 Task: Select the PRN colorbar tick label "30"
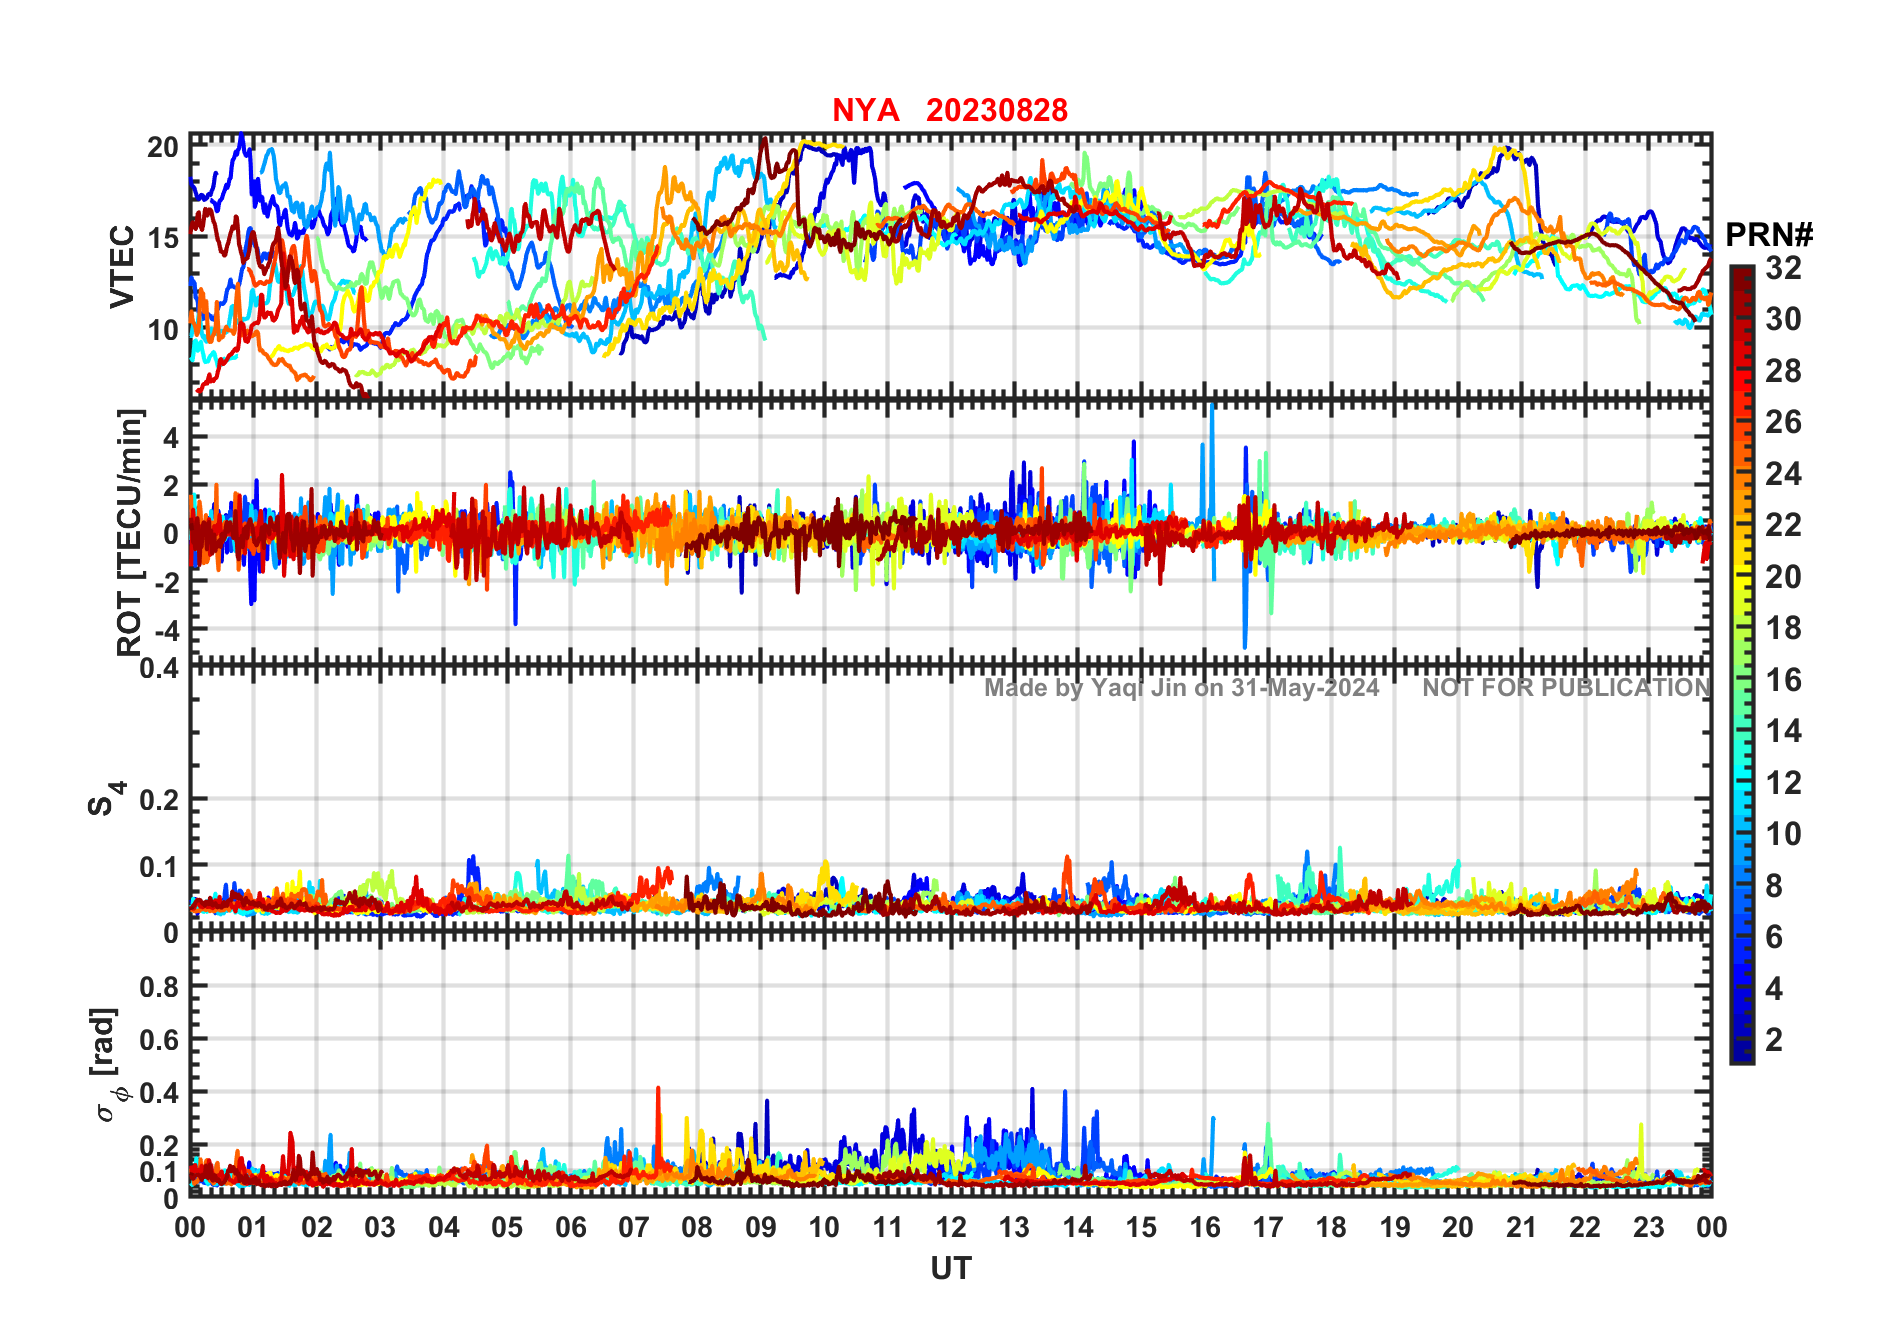pyautogui.click(x=1783, y=319)
